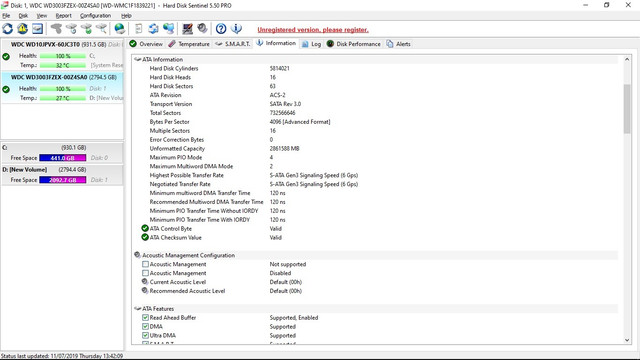Click the scrollbar down arrow

click(627, 340)
